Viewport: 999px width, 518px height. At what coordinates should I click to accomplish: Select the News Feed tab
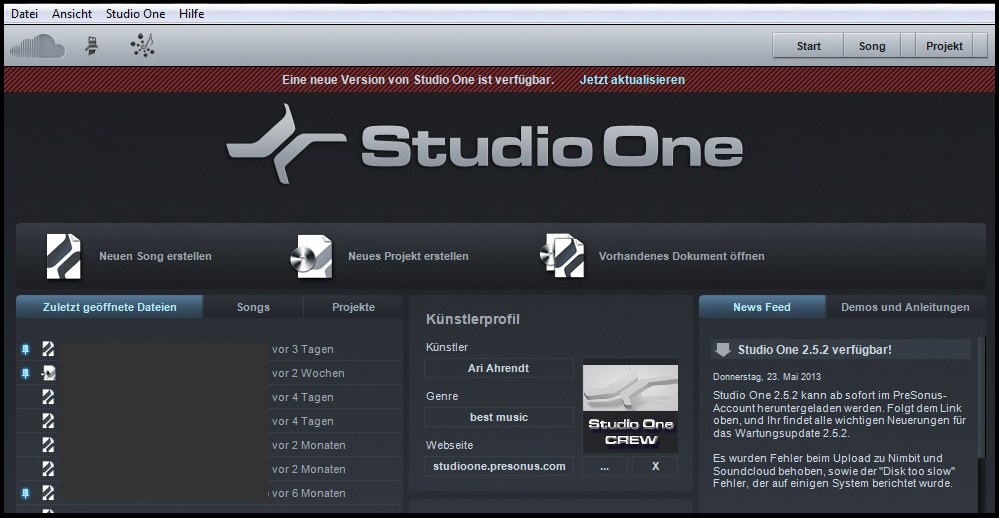pos(762,307)
